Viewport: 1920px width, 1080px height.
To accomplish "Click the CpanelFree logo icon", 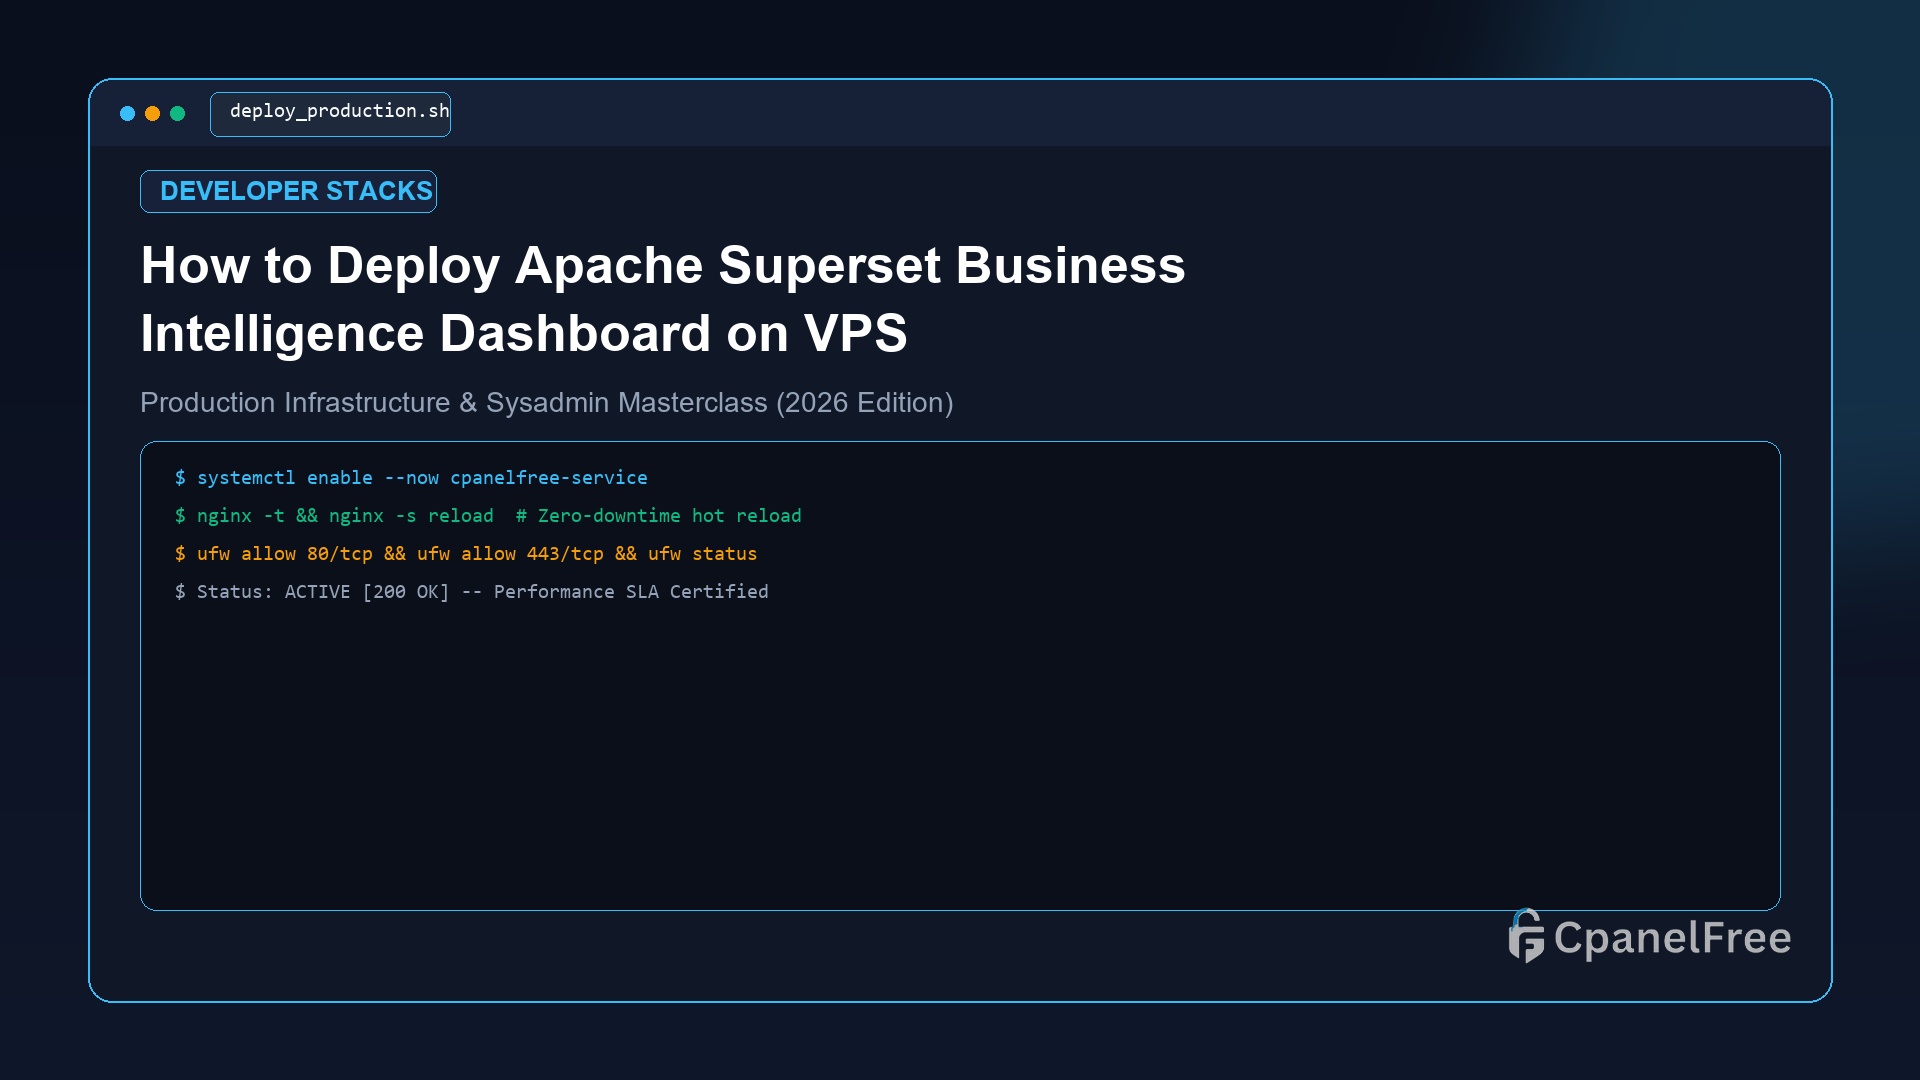I will 1526,936.
